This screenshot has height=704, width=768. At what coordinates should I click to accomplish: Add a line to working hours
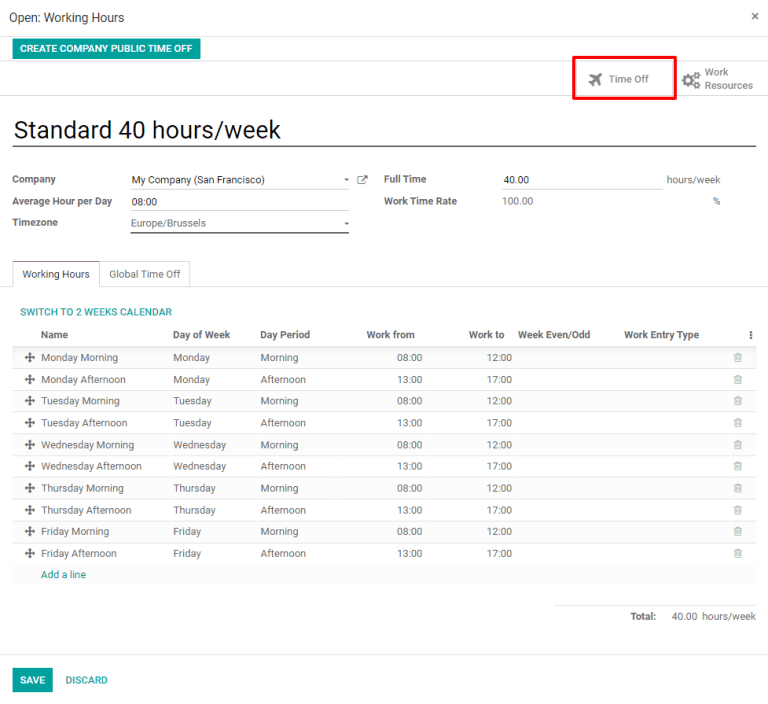pyautogui.click(x=63, y=575)
